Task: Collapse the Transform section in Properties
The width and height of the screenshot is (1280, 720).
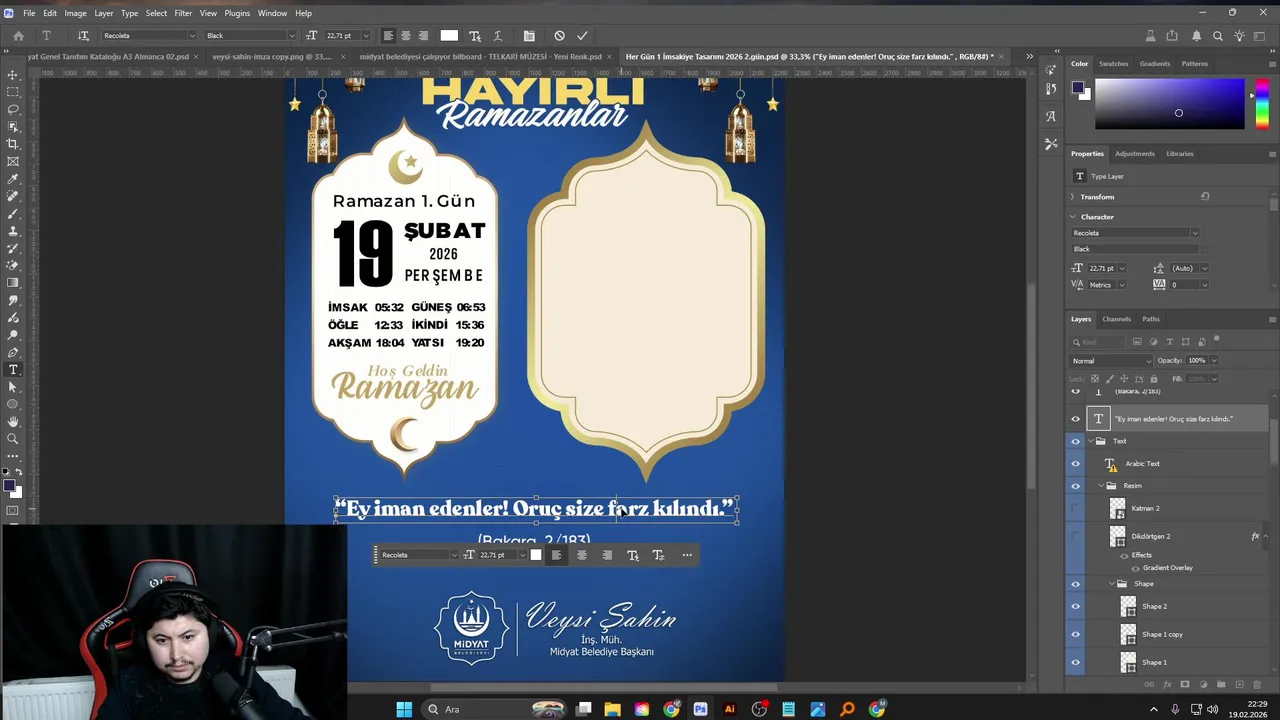Action: pos(1073,197)
